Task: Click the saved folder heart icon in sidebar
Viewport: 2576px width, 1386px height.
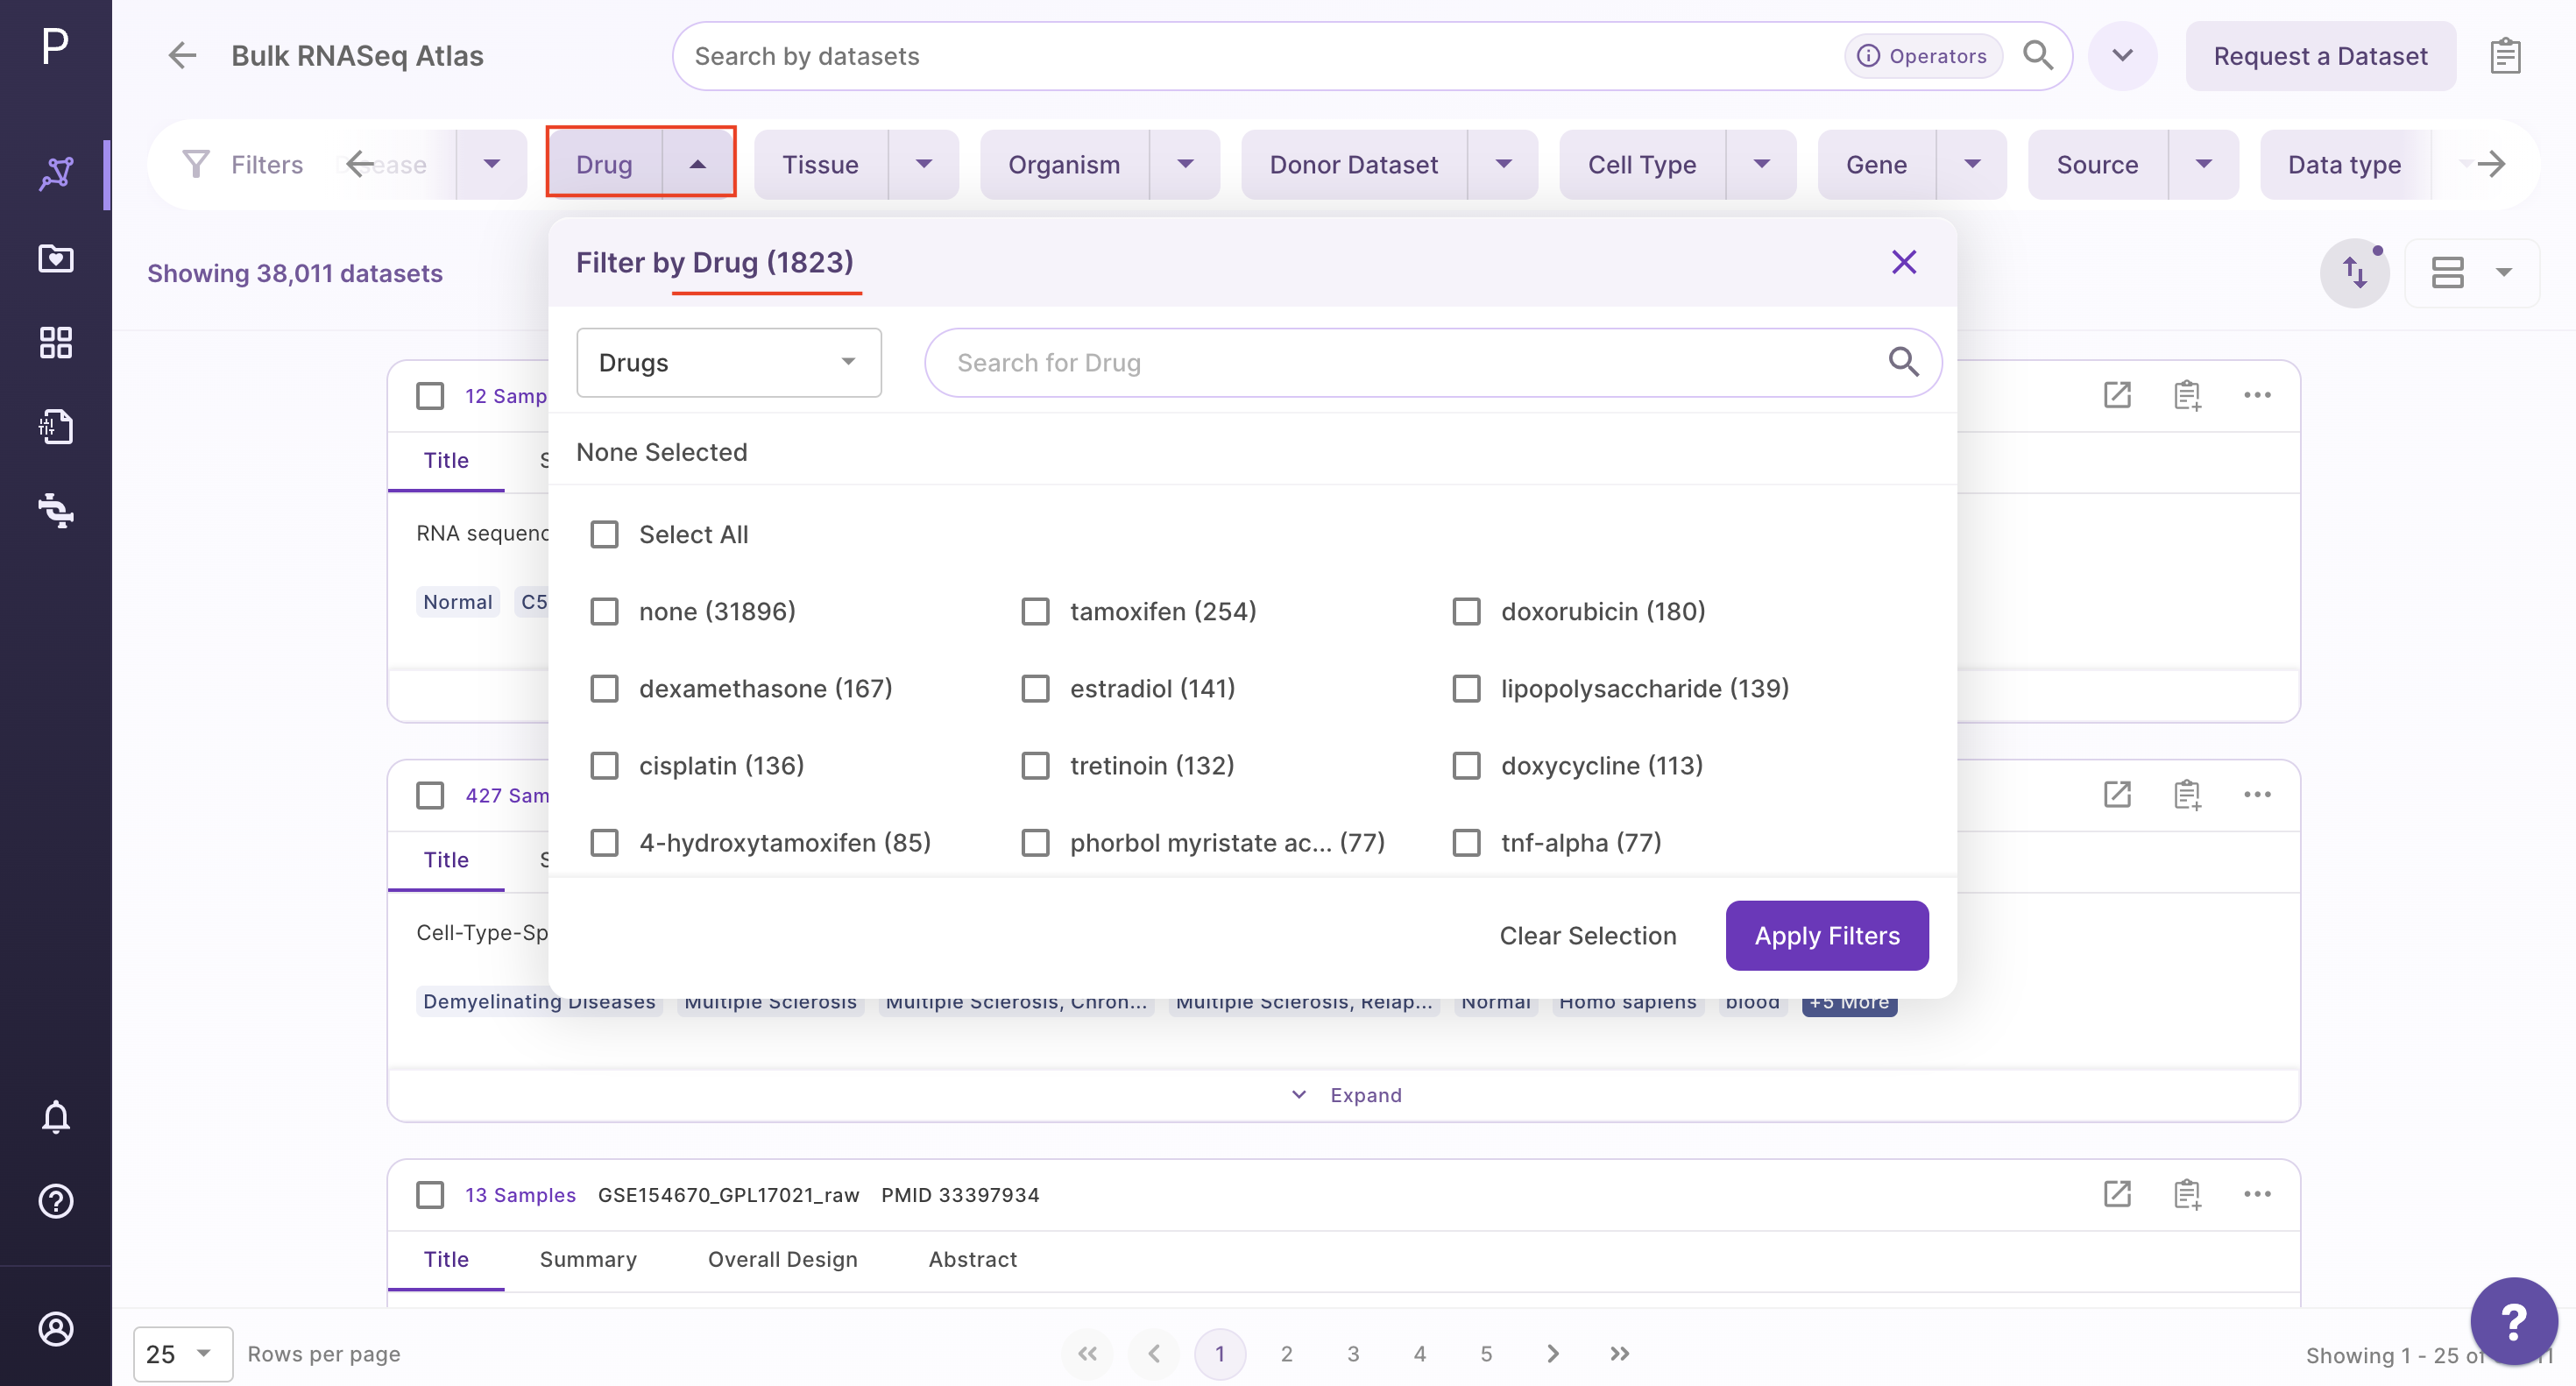Action: click(x=56, y=258)
